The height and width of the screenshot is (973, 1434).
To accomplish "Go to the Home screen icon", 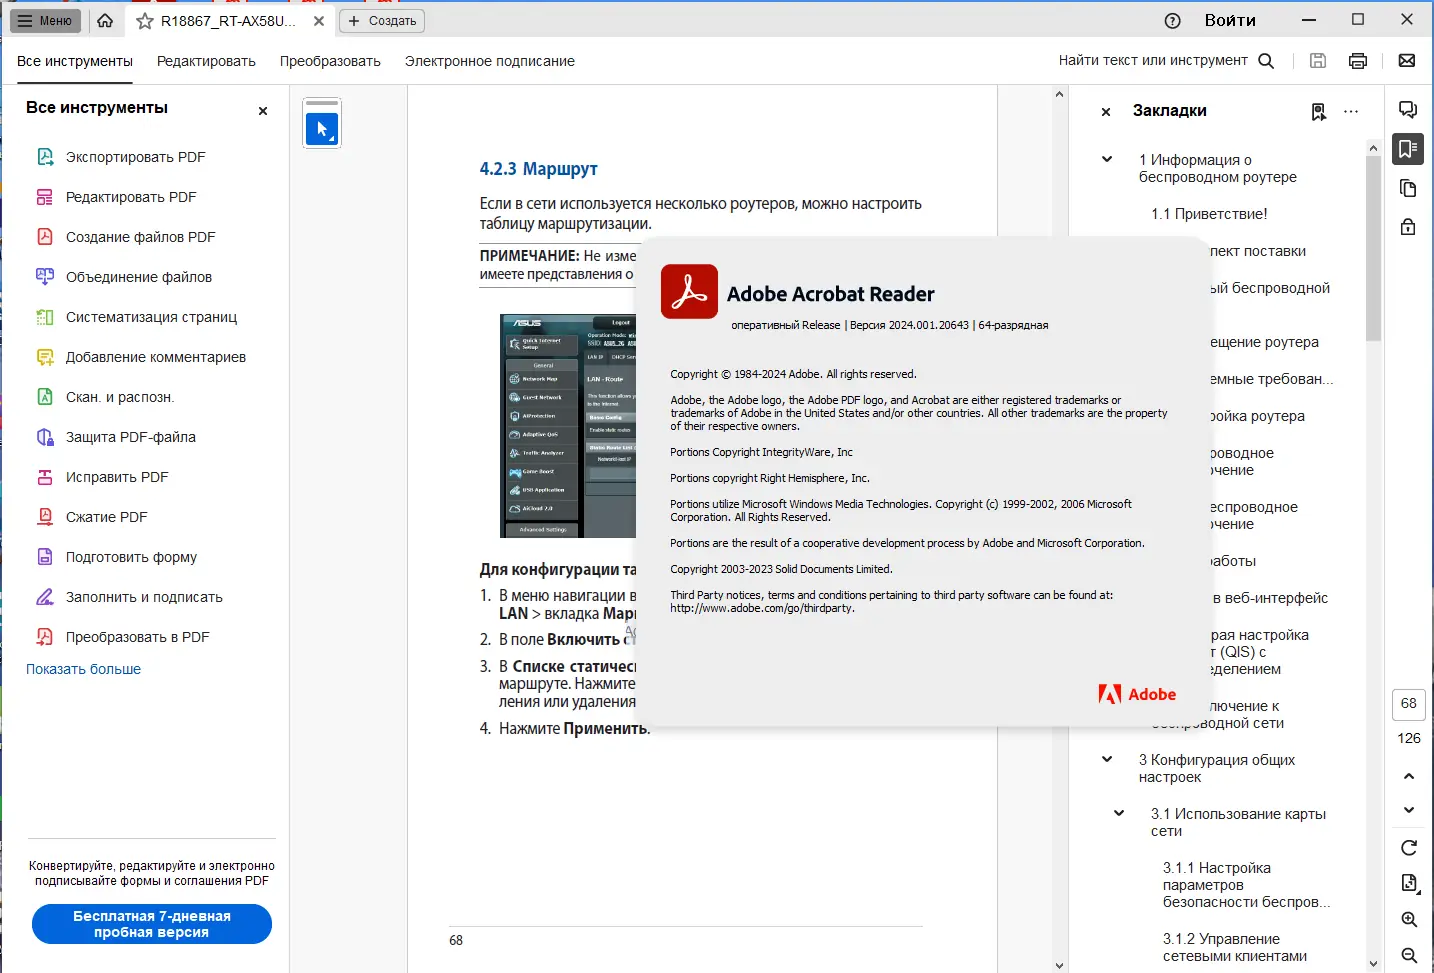I will (x=105, y=20).
